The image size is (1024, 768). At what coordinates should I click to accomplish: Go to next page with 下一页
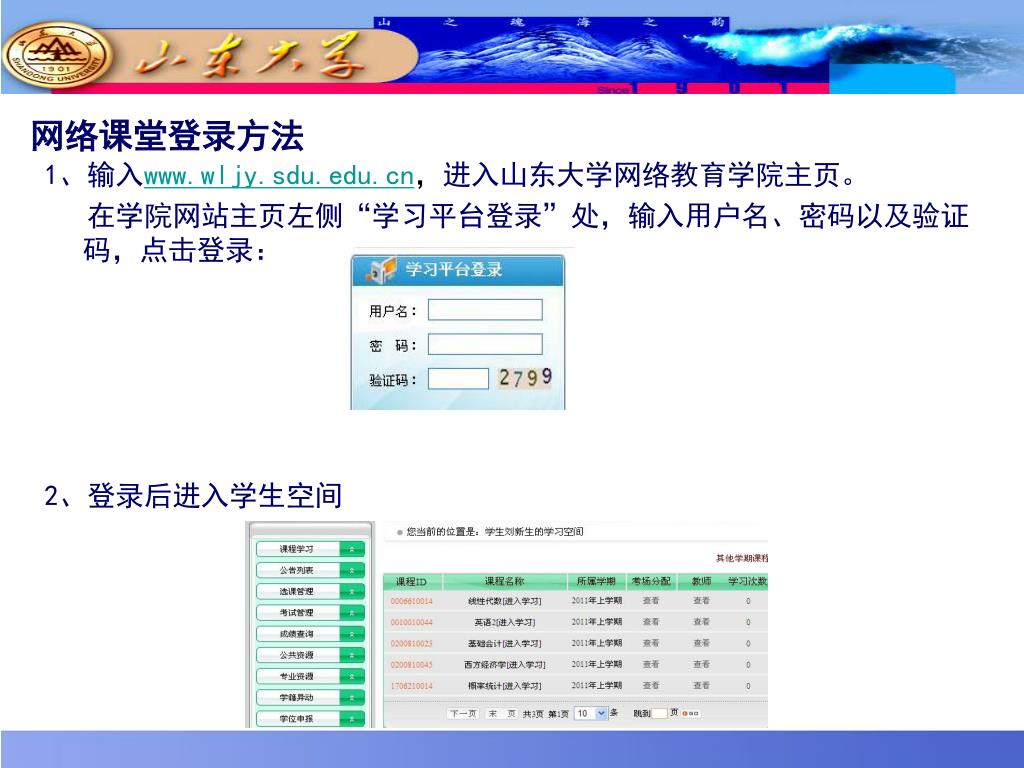click(x=463, y=713)
